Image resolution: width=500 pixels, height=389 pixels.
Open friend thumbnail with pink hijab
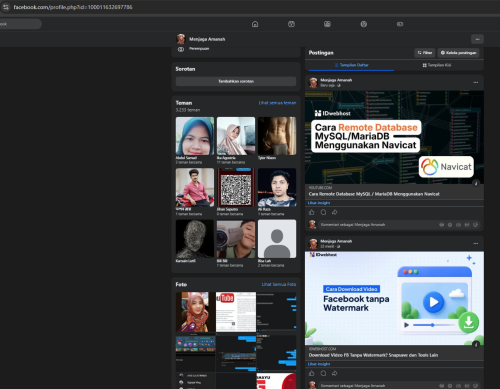point(236,136)
